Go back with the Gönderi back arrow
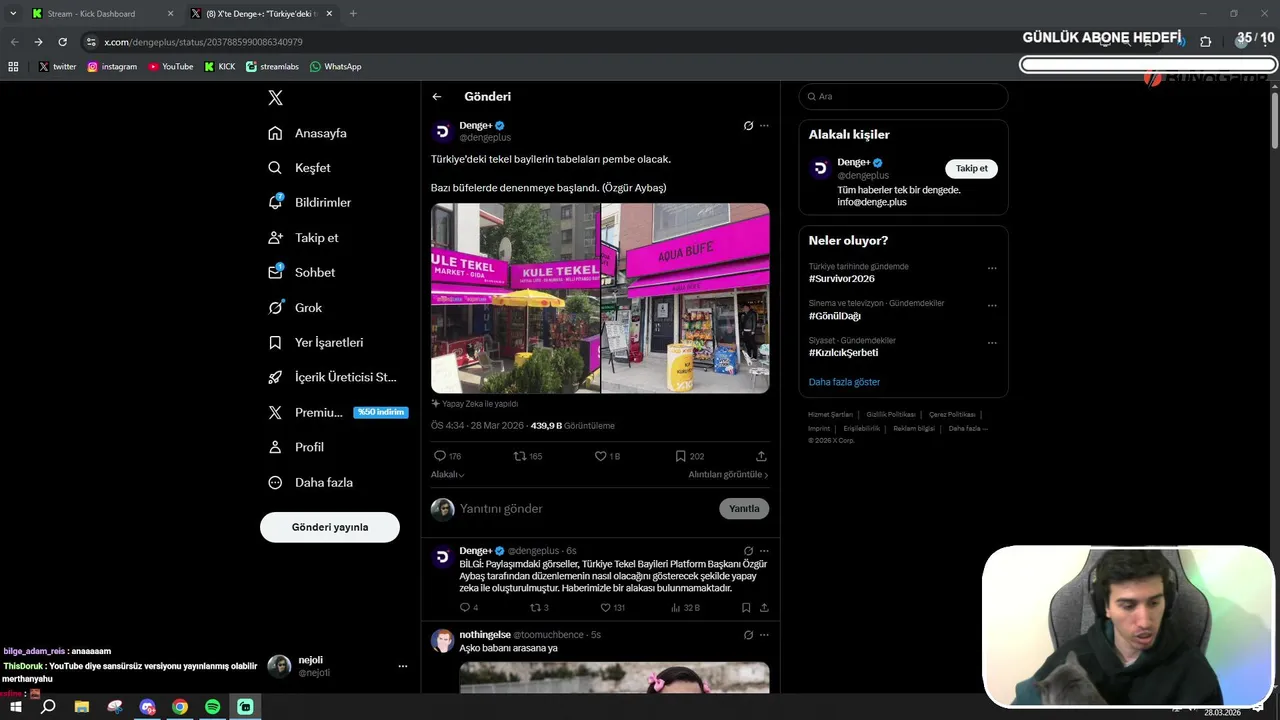This screenshot has width=1280, height=720. click(437, 97)
